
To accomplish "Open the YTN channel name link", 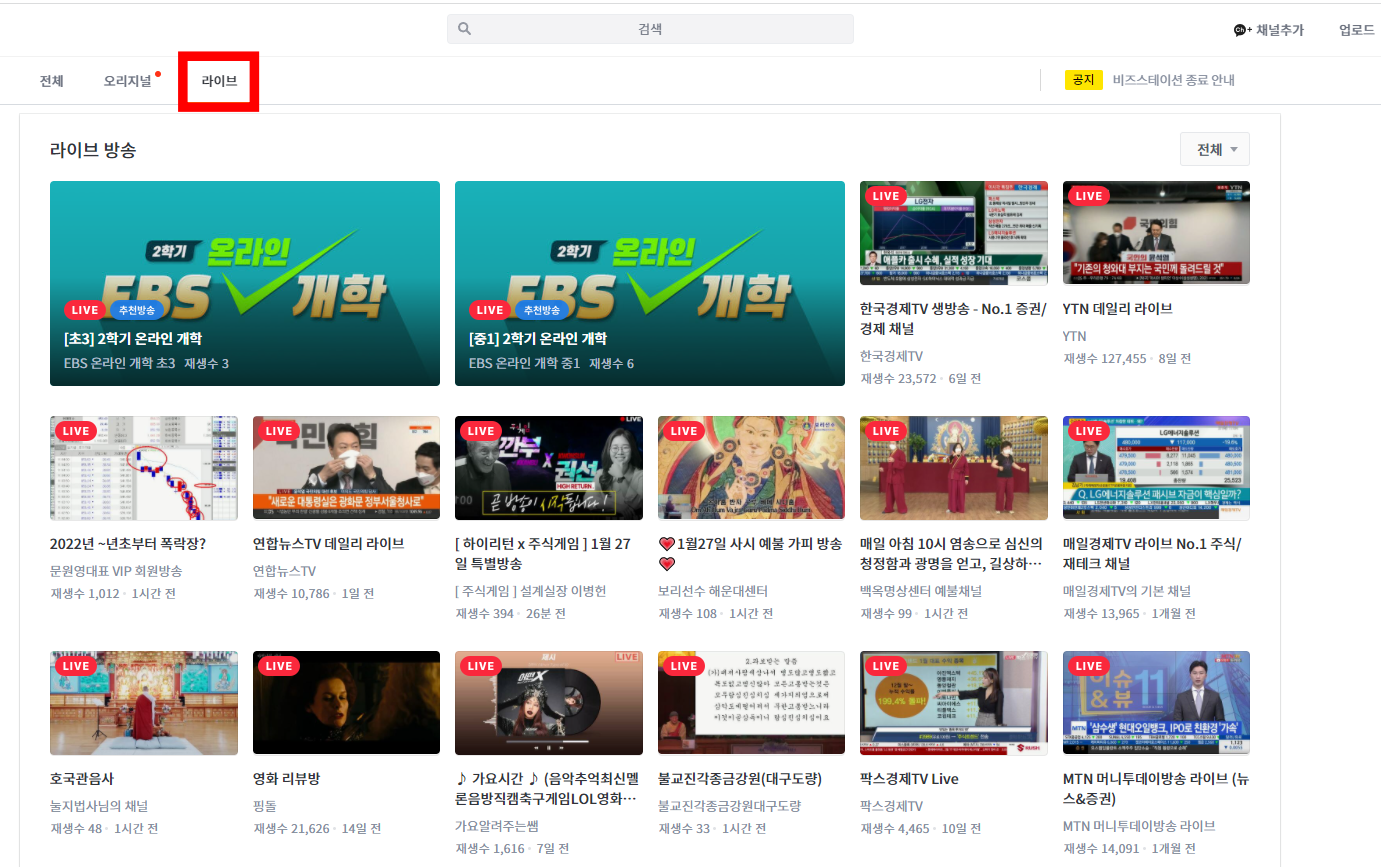I will (x=1075, y=336).
